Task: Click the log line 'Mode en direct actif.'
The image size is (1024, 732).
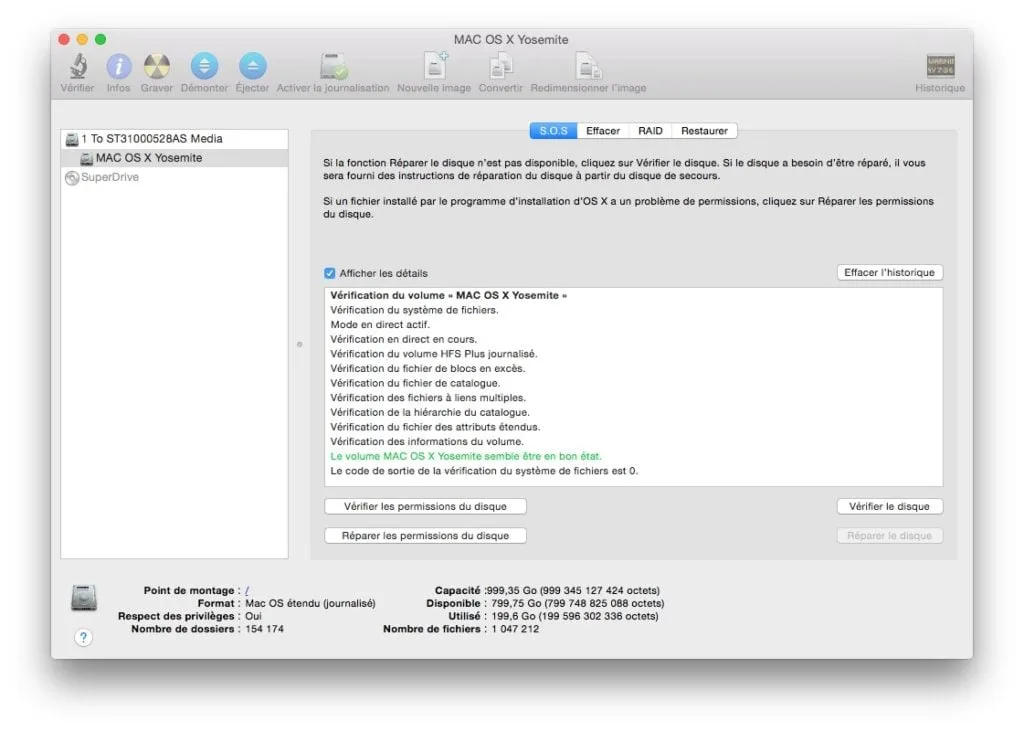Action: [x=380, y=325]
